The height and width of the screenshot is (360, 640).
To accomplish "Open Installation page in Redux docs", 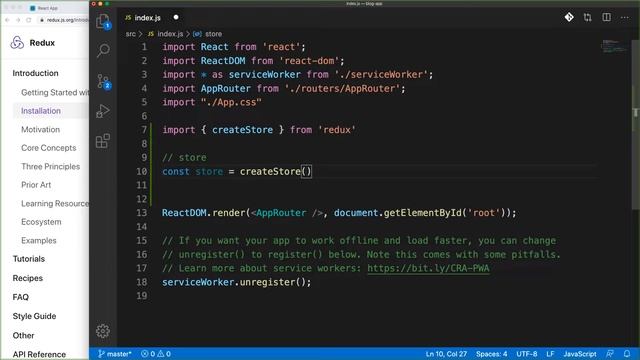I will click(41, 111).
